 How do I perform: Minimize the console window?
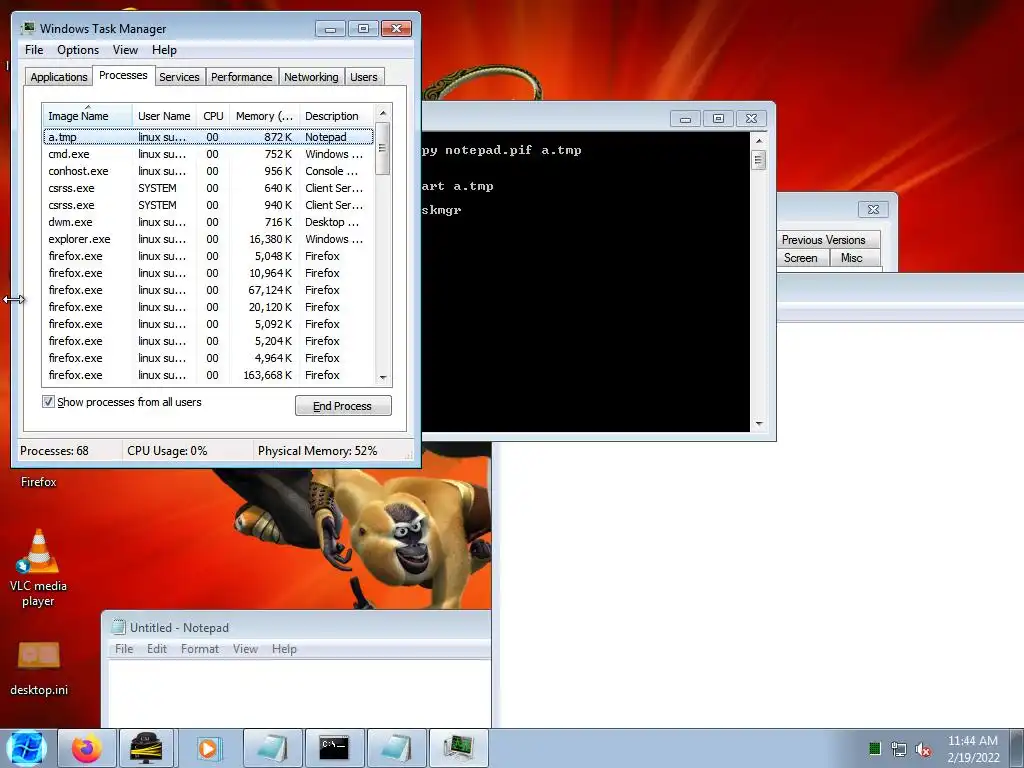click(x=685, y=118)
